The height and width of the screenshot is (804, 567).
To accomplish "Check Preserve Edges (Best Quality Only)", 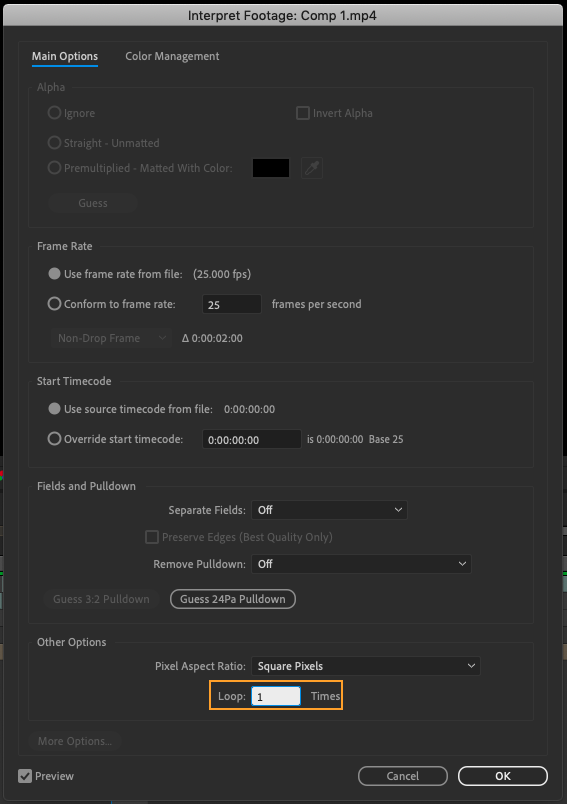I will point(152,537).
